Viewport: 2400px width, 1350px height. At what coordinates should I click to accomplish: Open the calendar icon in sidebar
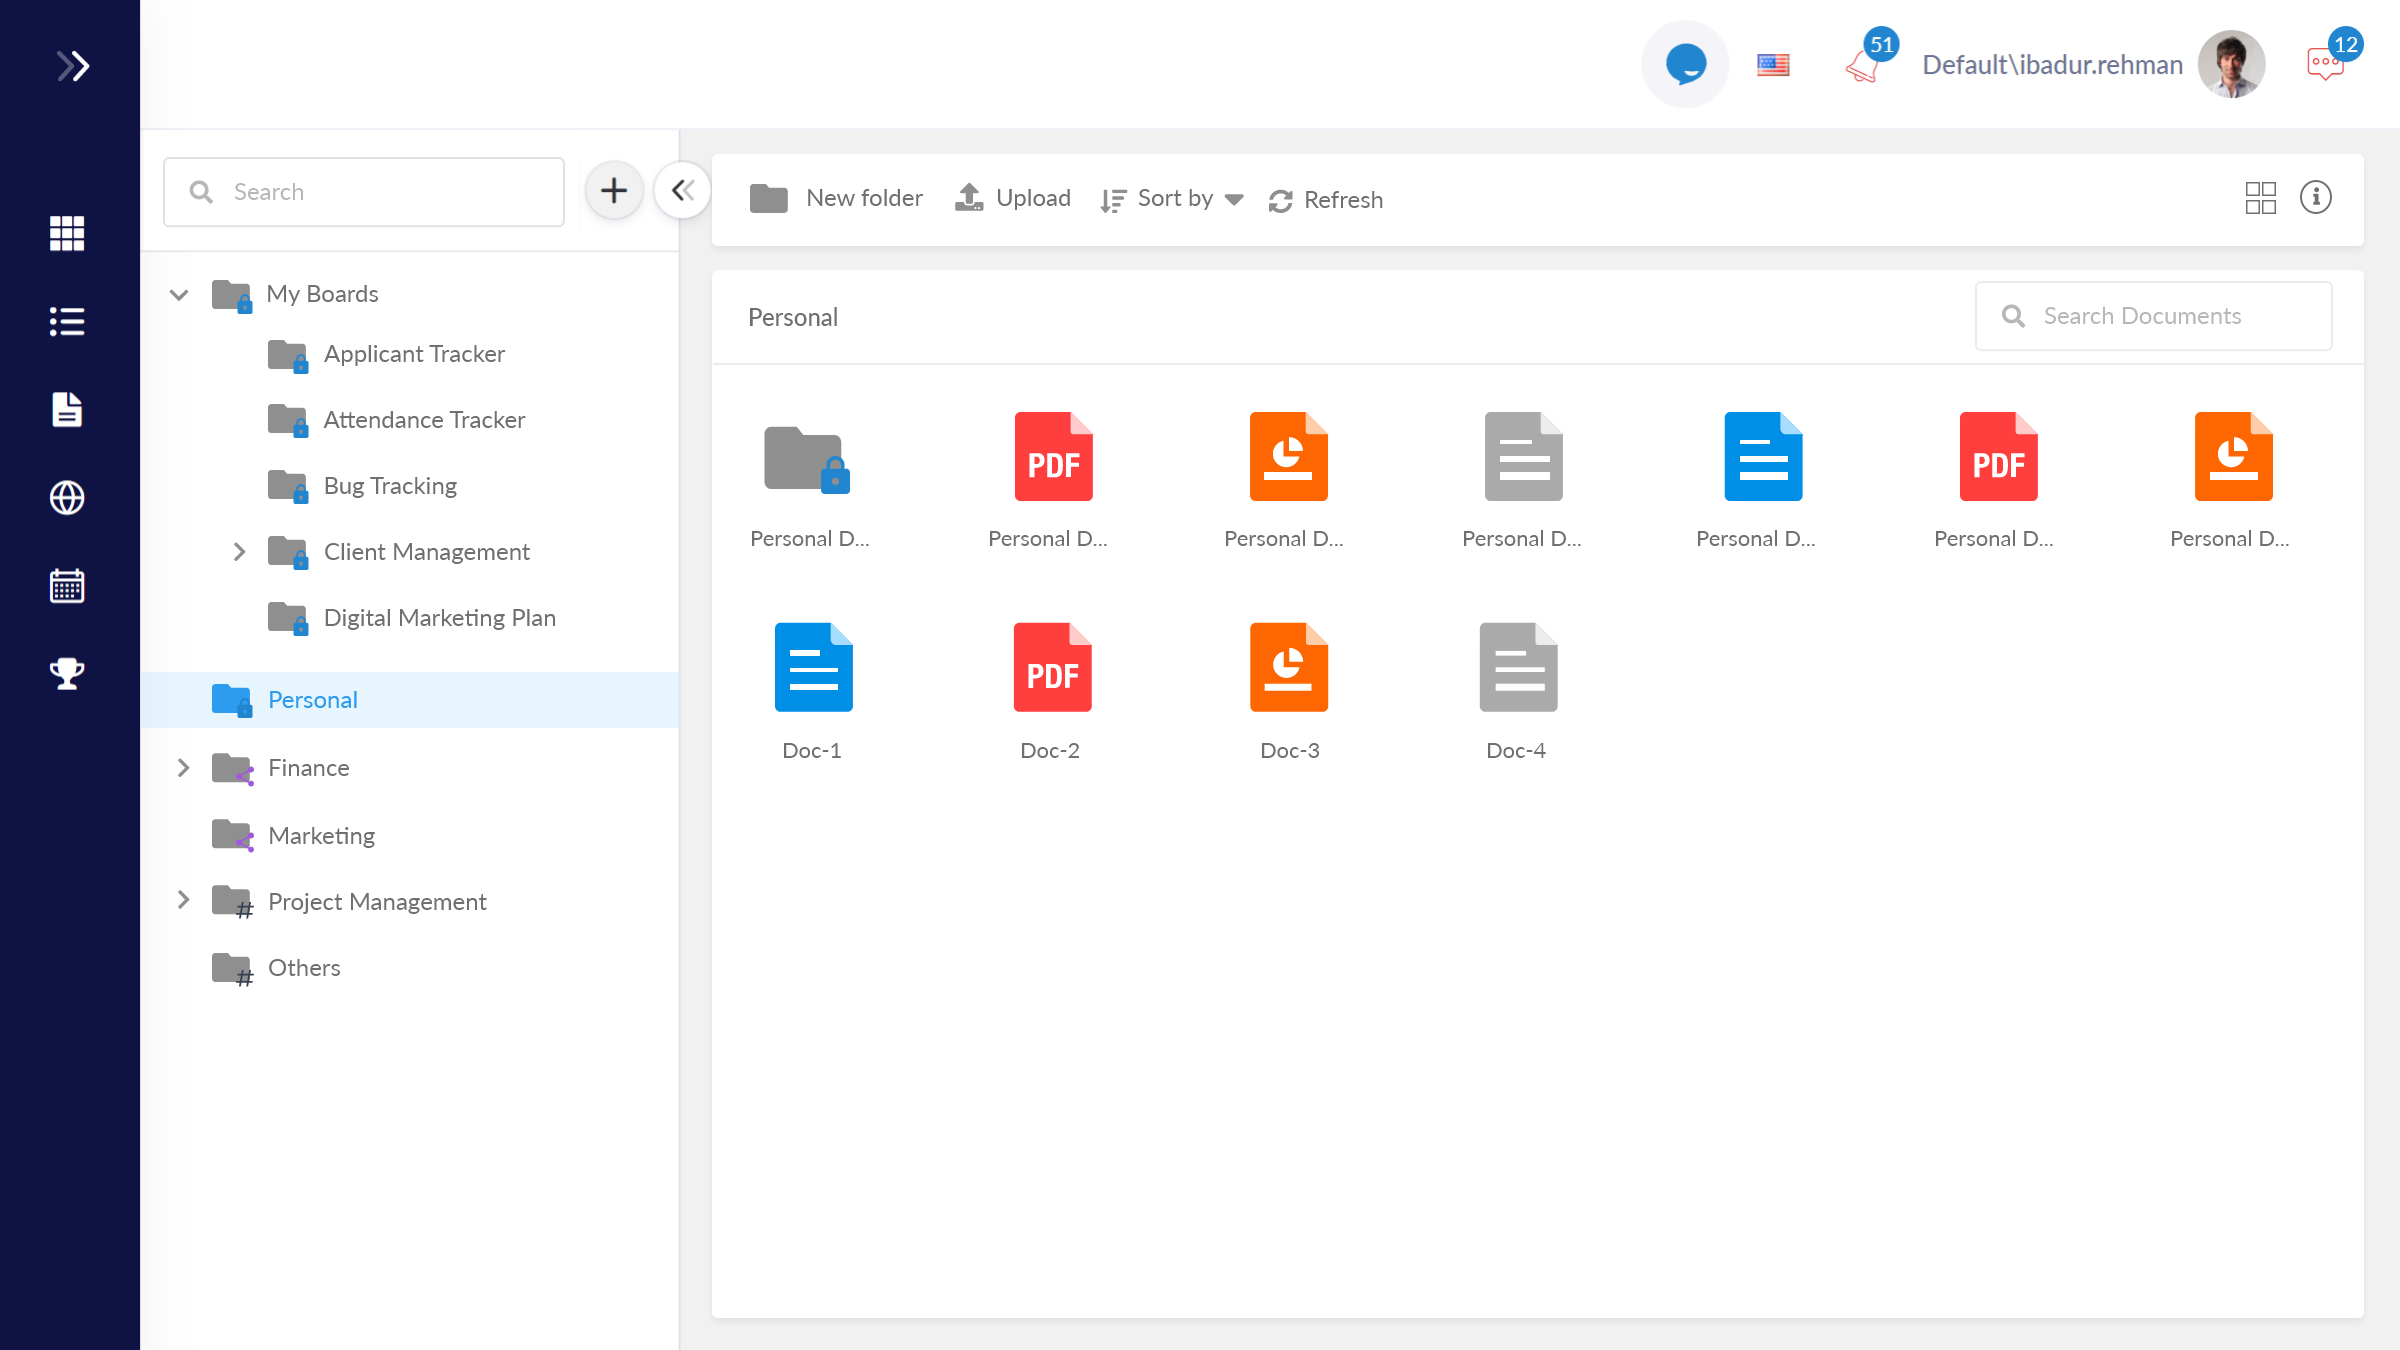click(67, 585)
